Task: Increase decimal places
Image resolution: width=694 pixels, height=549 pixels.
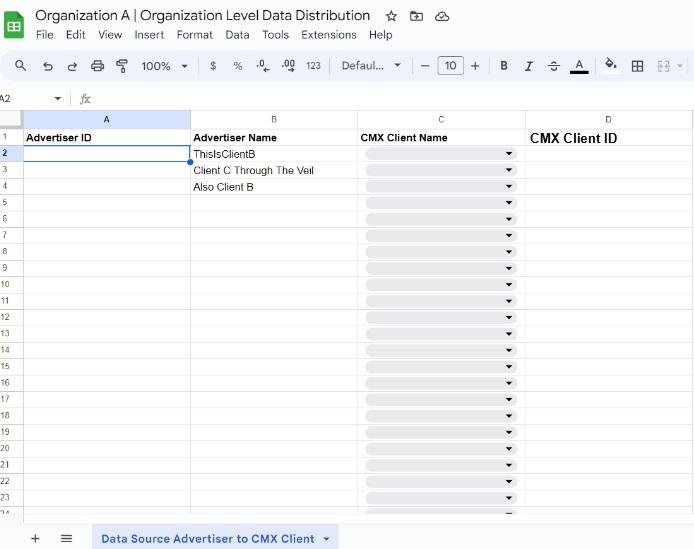Action: tap(288, 66)
